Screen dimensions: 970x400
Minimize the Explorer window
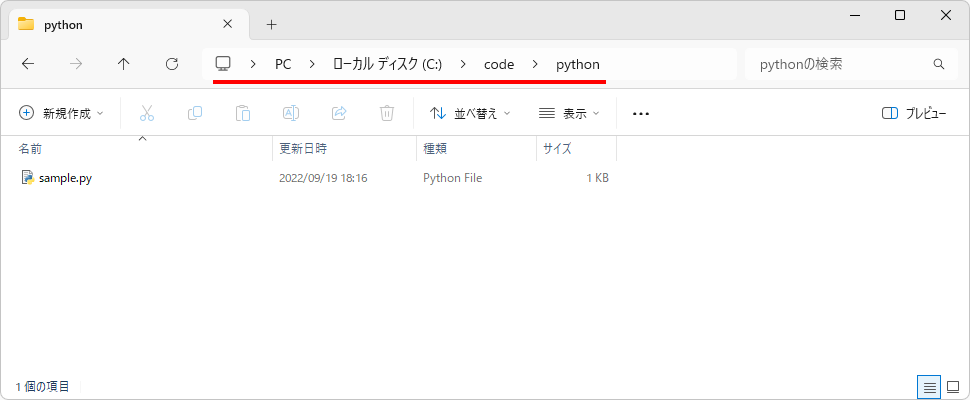[x=854, y=15]
